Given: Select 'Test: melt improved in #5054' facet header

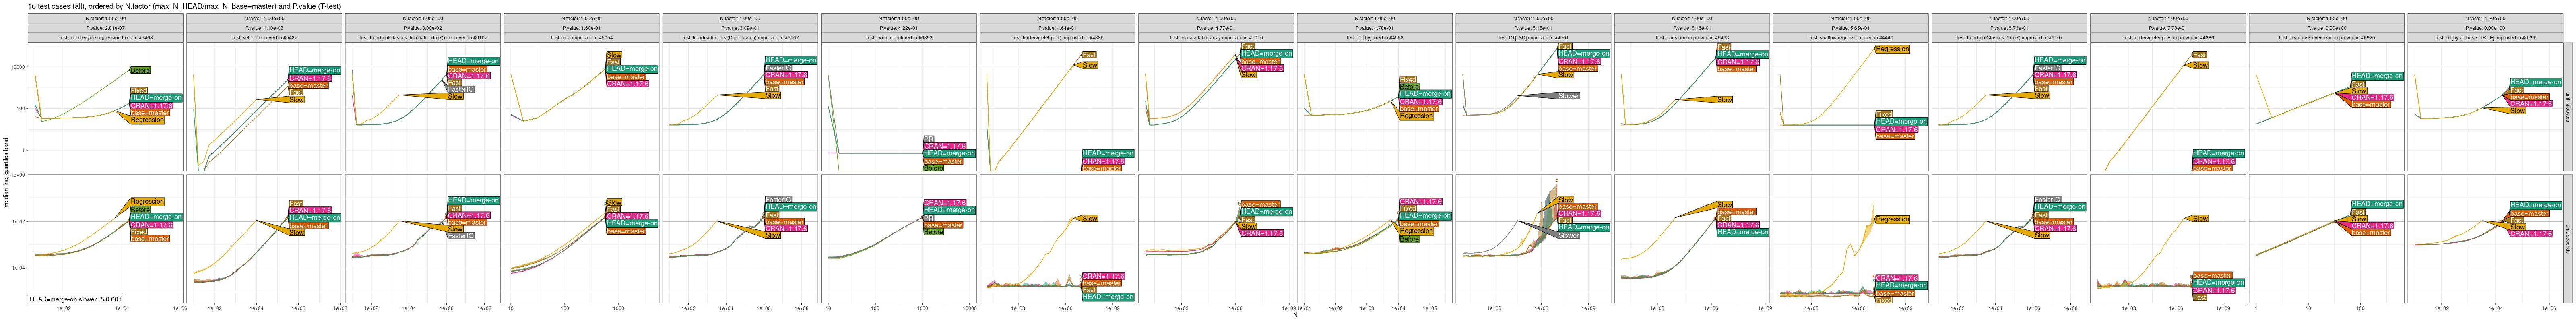Looking at the screenshot, I should [581, 38].
